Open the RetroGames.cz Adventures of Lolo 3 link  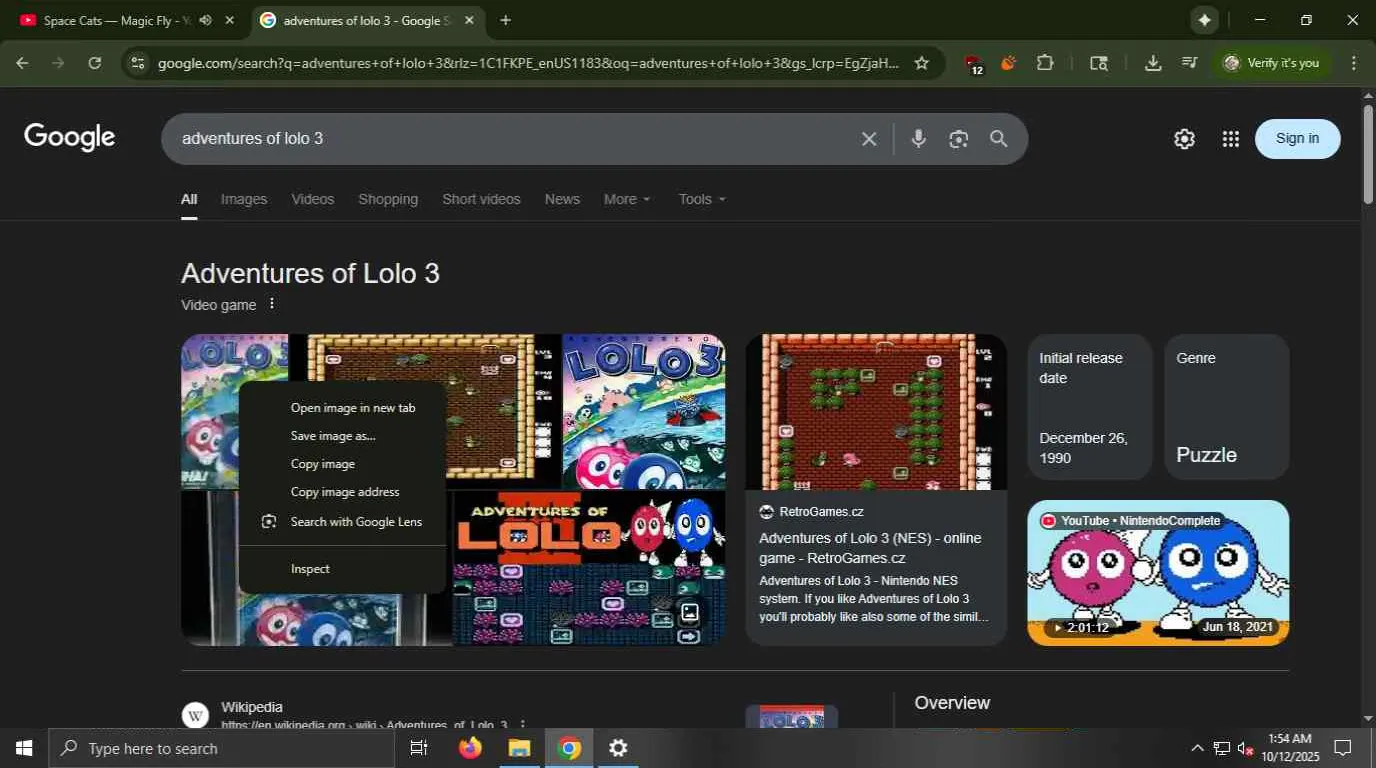tap(870, 548)
